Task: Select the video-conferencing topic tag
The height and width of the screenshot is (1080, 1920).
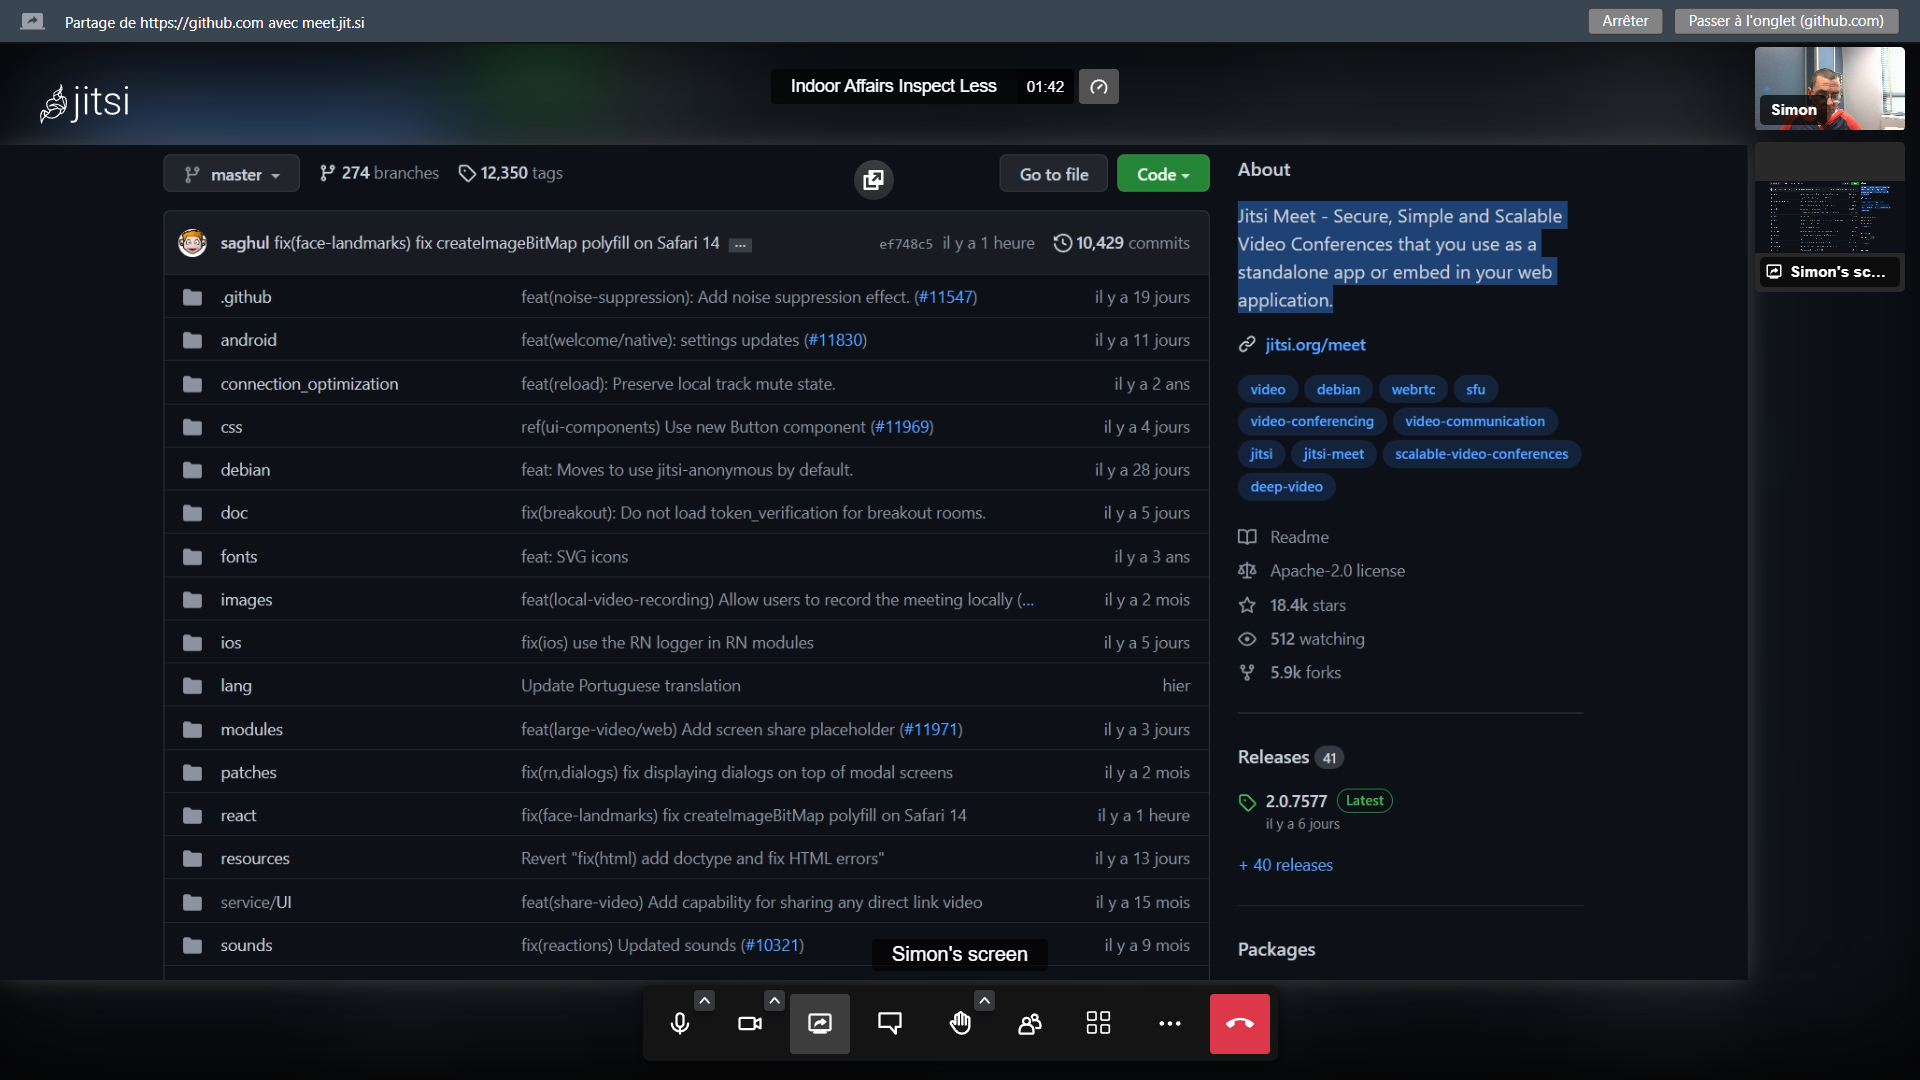Action: click(x=1312, y=422)
